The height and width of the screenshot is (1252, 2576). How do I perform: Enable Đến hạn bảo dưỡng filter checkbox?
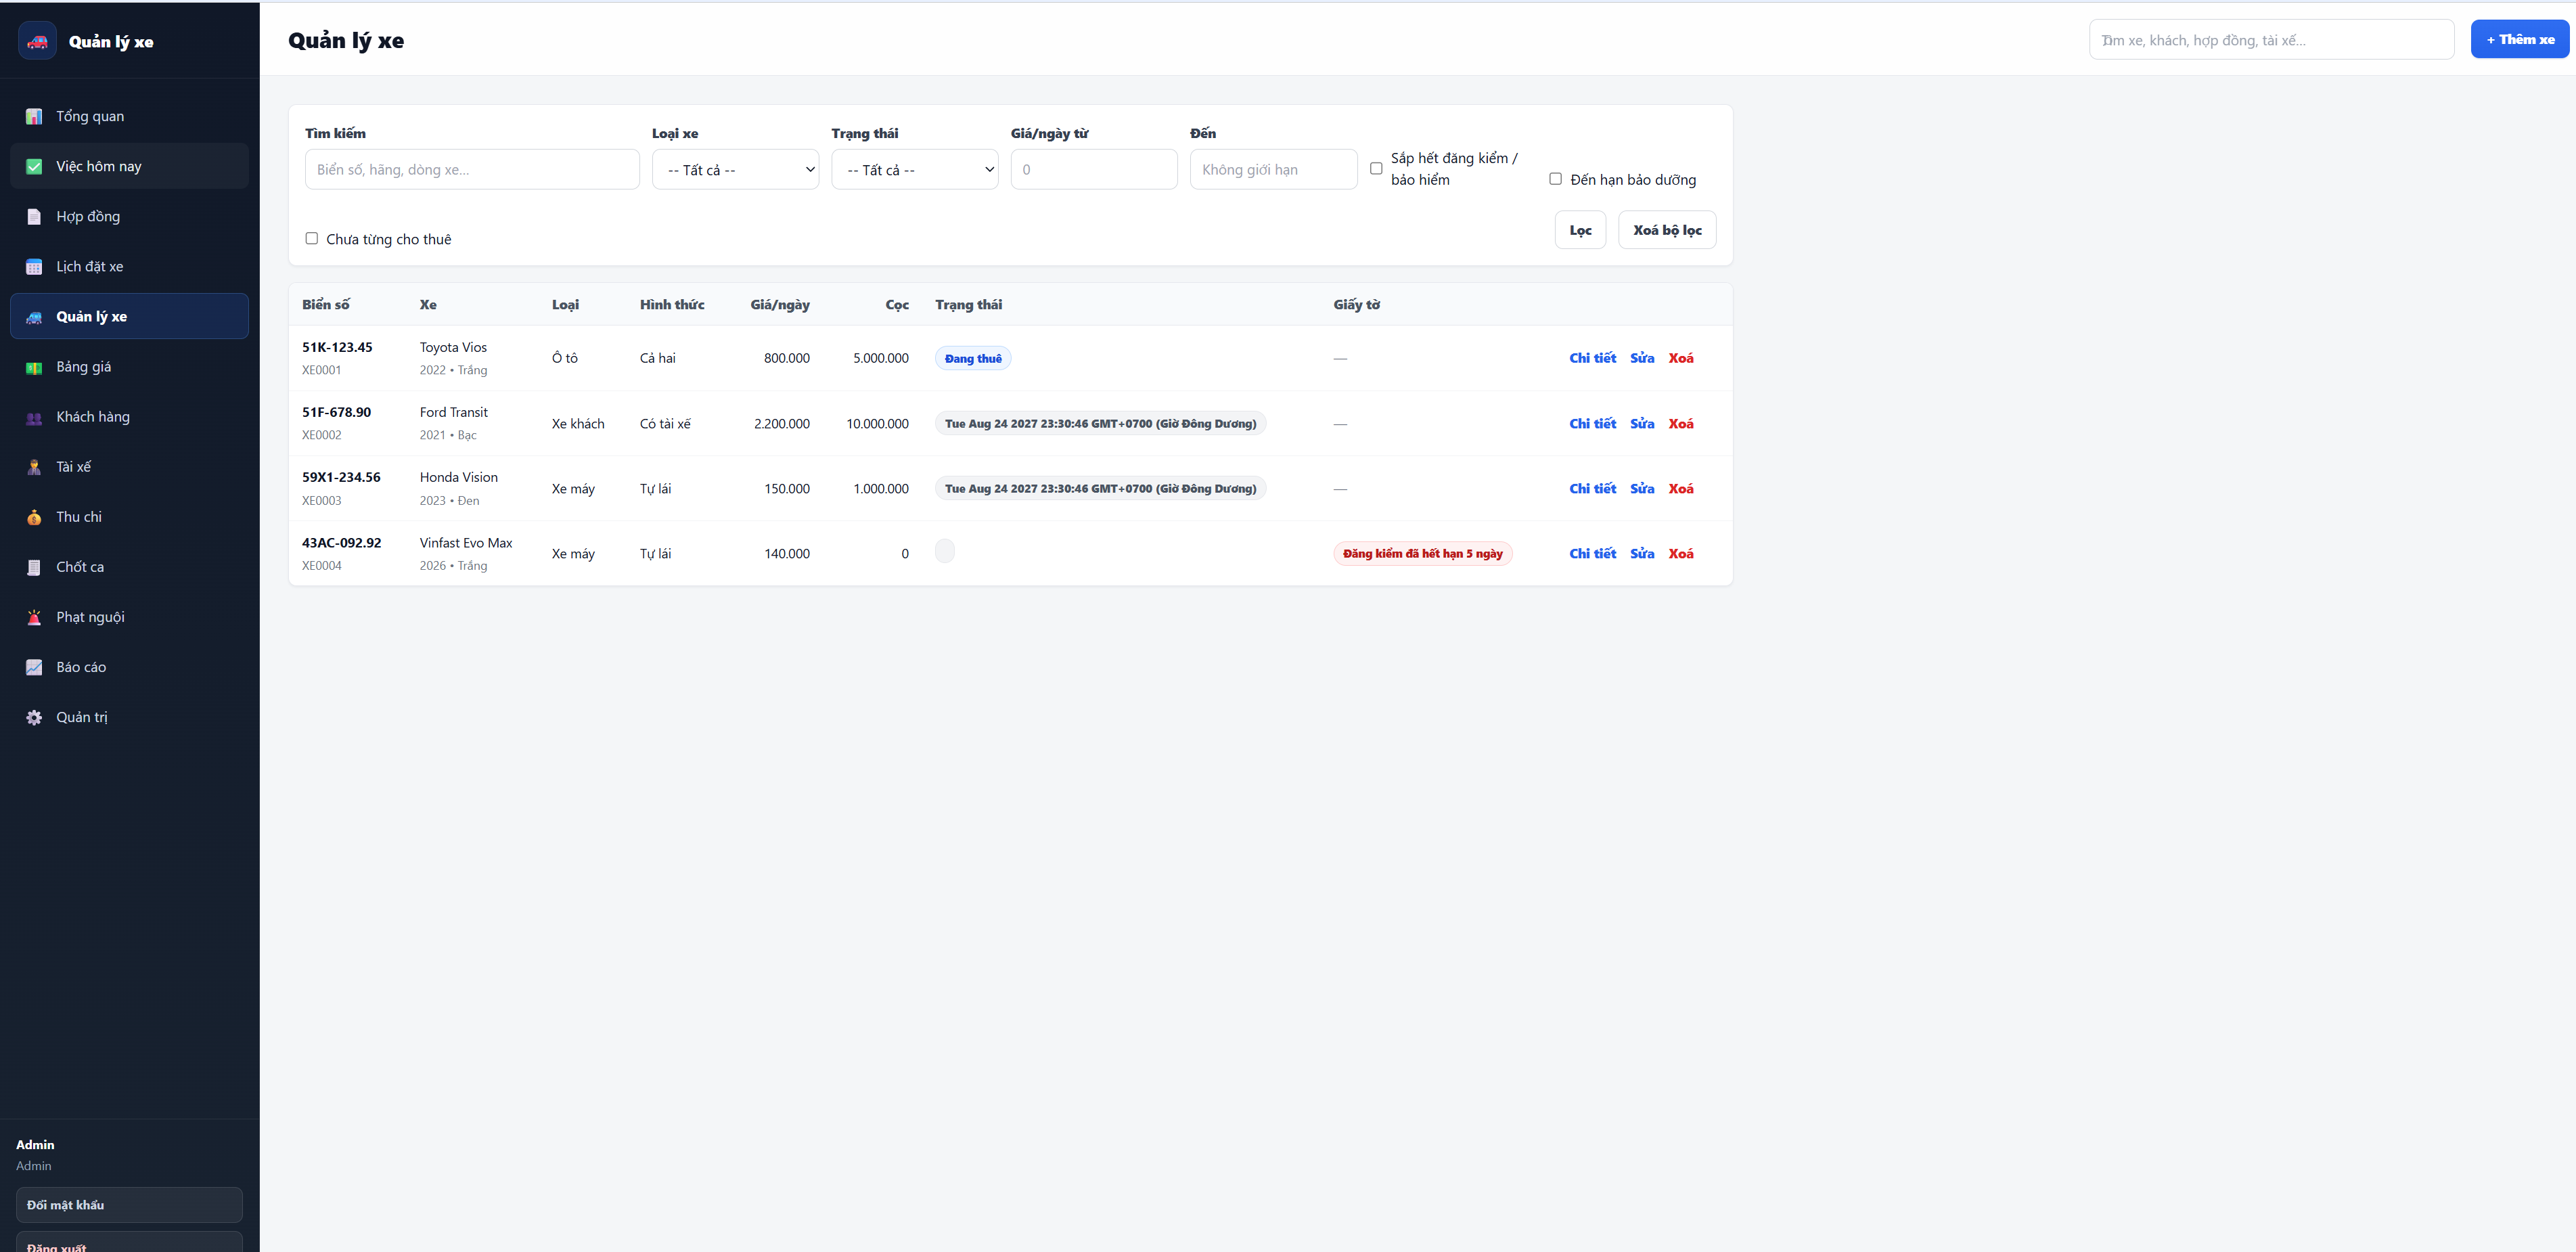point(1555,179)
